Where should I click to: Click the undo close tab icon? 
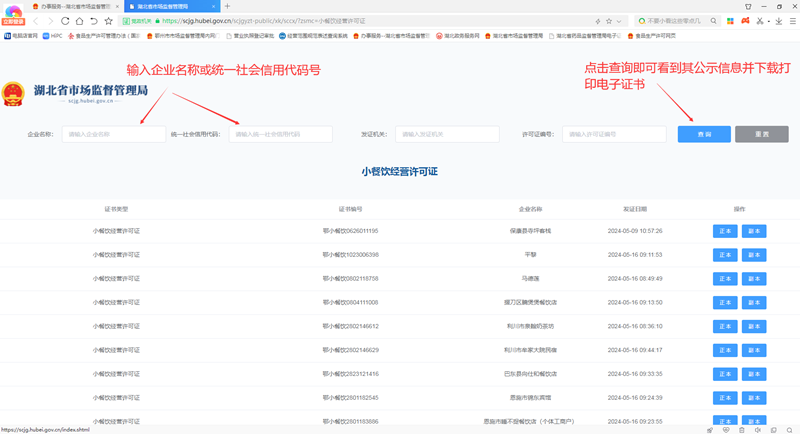[x=94, y=20]
